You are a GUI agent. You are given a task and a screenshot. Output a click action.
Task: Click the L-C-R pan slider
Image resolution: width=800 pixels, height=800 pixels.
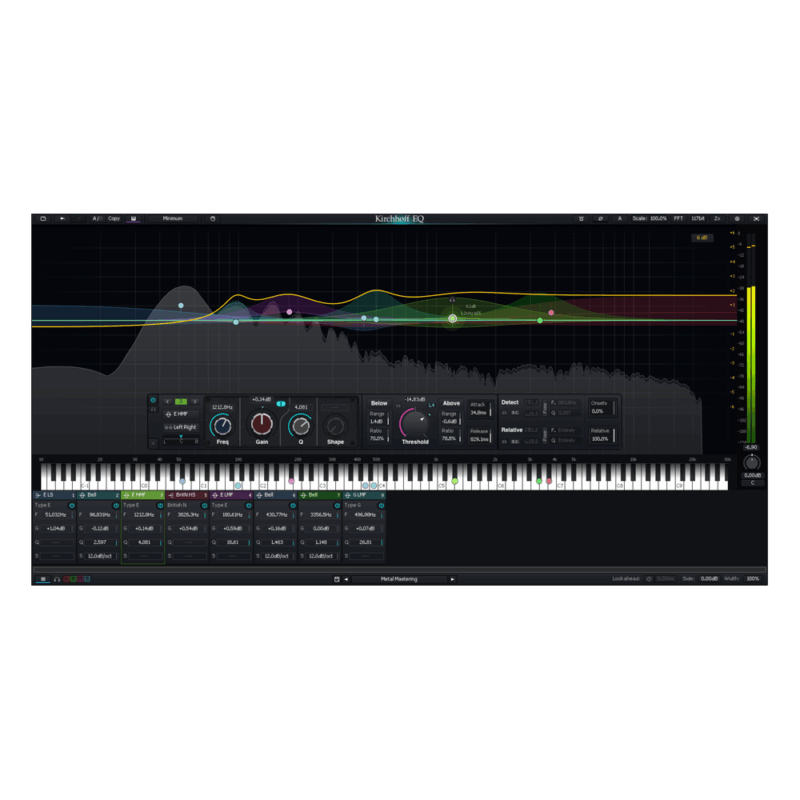click(181, 440)
